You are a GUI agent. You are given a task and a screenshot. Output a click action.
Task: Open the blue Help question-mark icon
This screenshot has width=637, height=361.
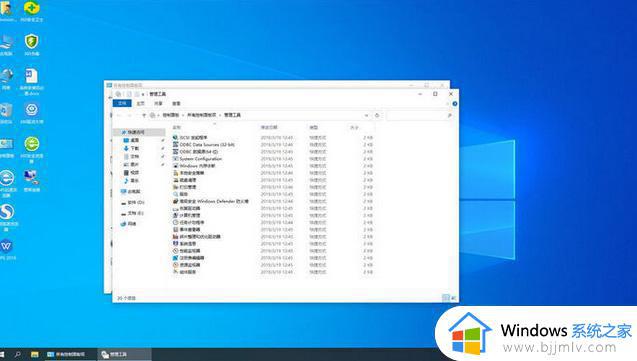pos(455,104)
